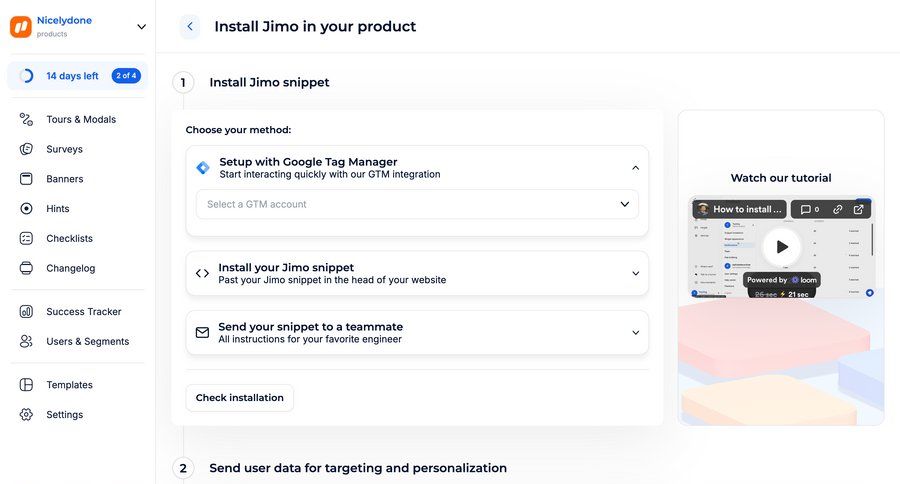
Task: Open the How to install video title
Action: coord(747,210)
